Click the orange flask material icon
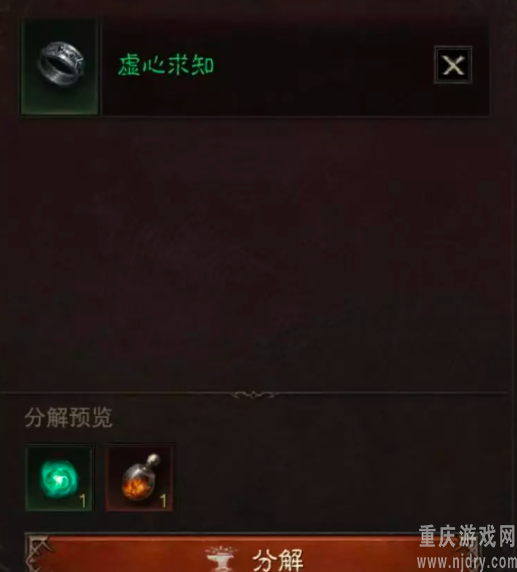This screenshot has width=517, height=572. (x=140, y=476)
